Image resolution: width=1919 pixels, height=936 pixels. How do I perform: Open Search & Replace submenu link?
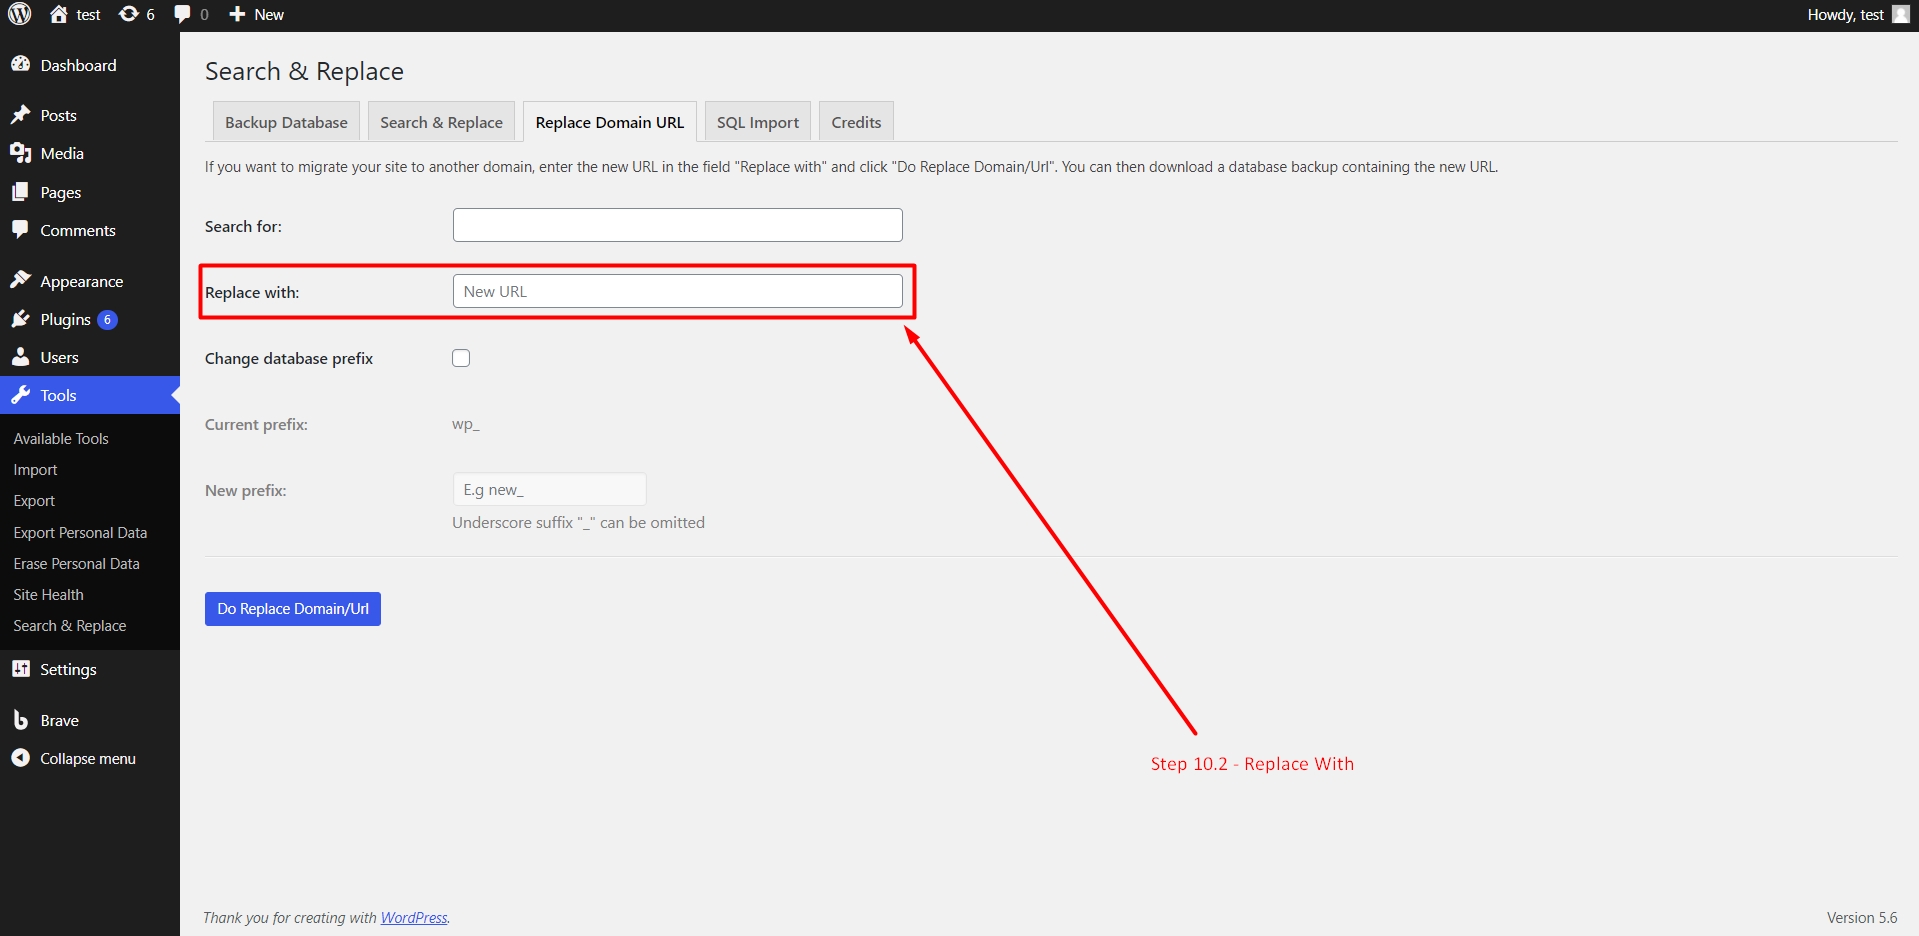pyautogui.click(x=70, y=625)
